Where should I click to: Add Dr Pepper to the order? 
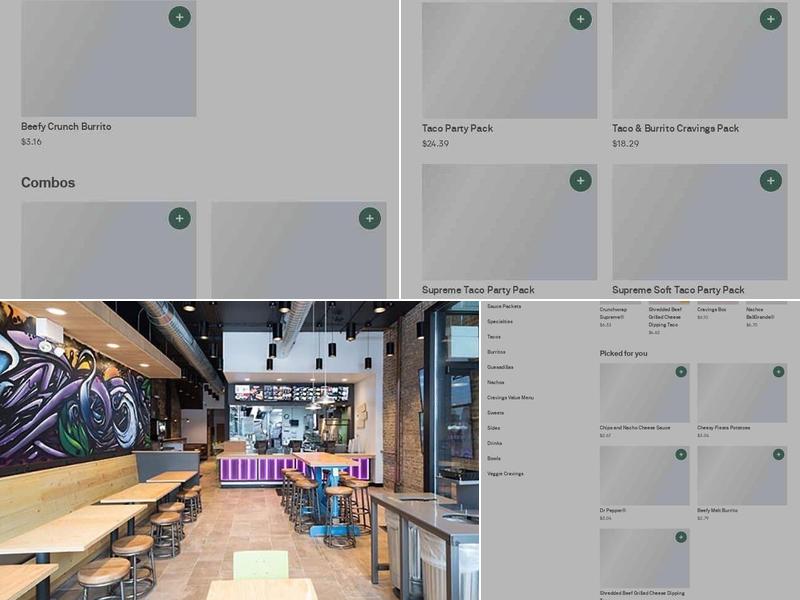click(x=681, y=454)
